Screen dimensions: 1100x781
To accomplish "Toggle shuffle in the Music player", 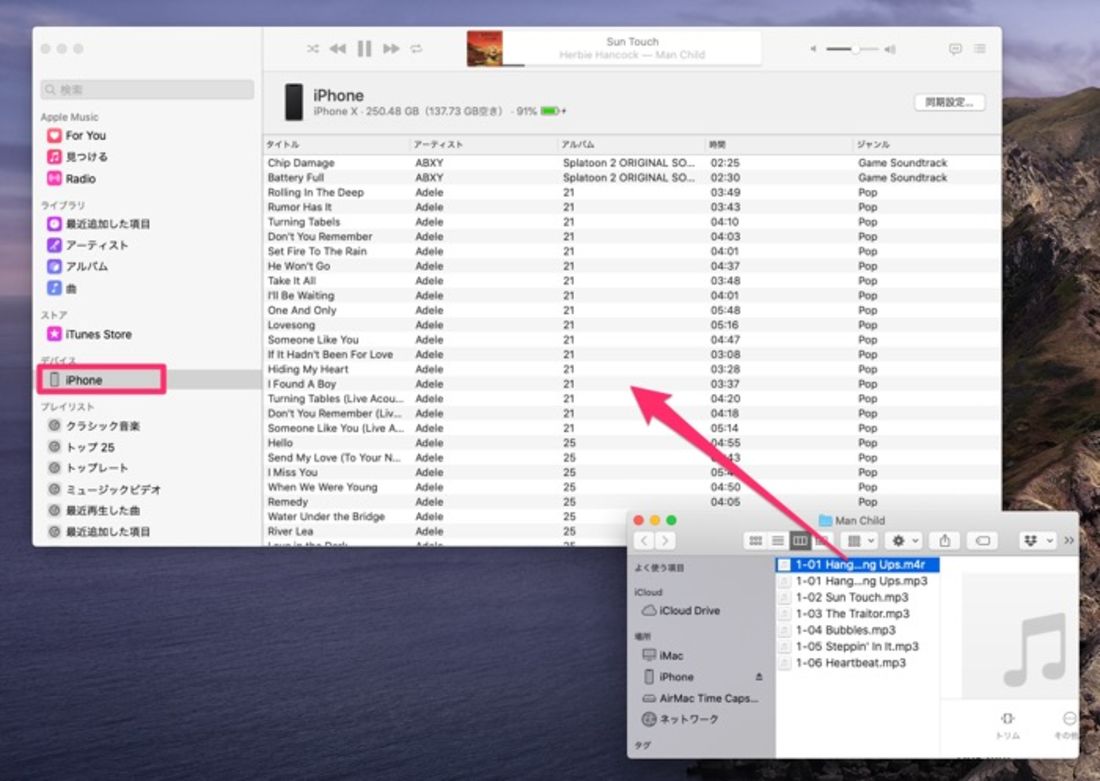I will (313, 48).
